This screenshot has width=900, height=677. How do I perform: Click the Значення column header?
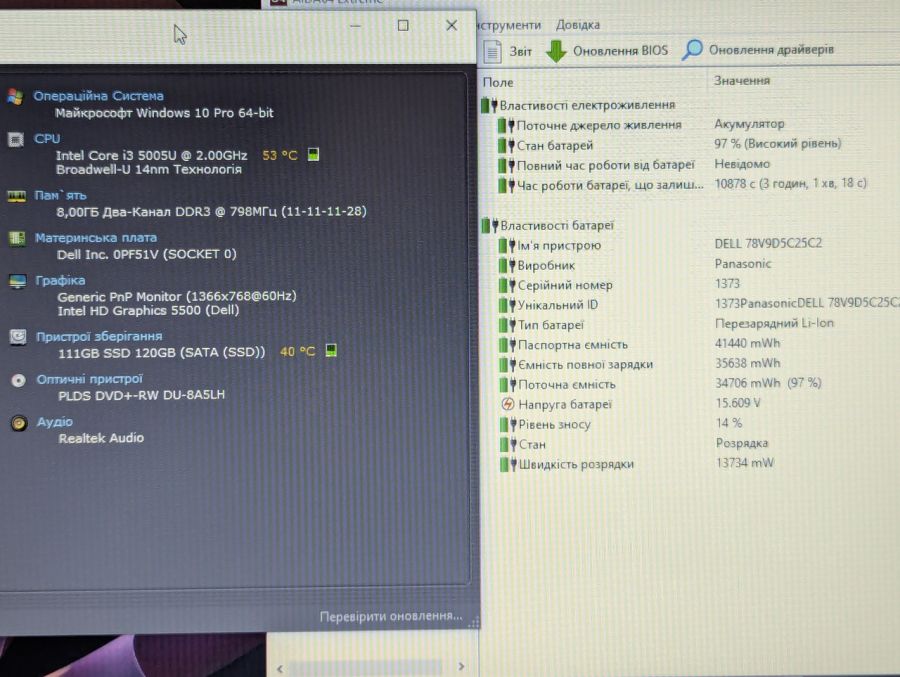[x=742, y=80]
